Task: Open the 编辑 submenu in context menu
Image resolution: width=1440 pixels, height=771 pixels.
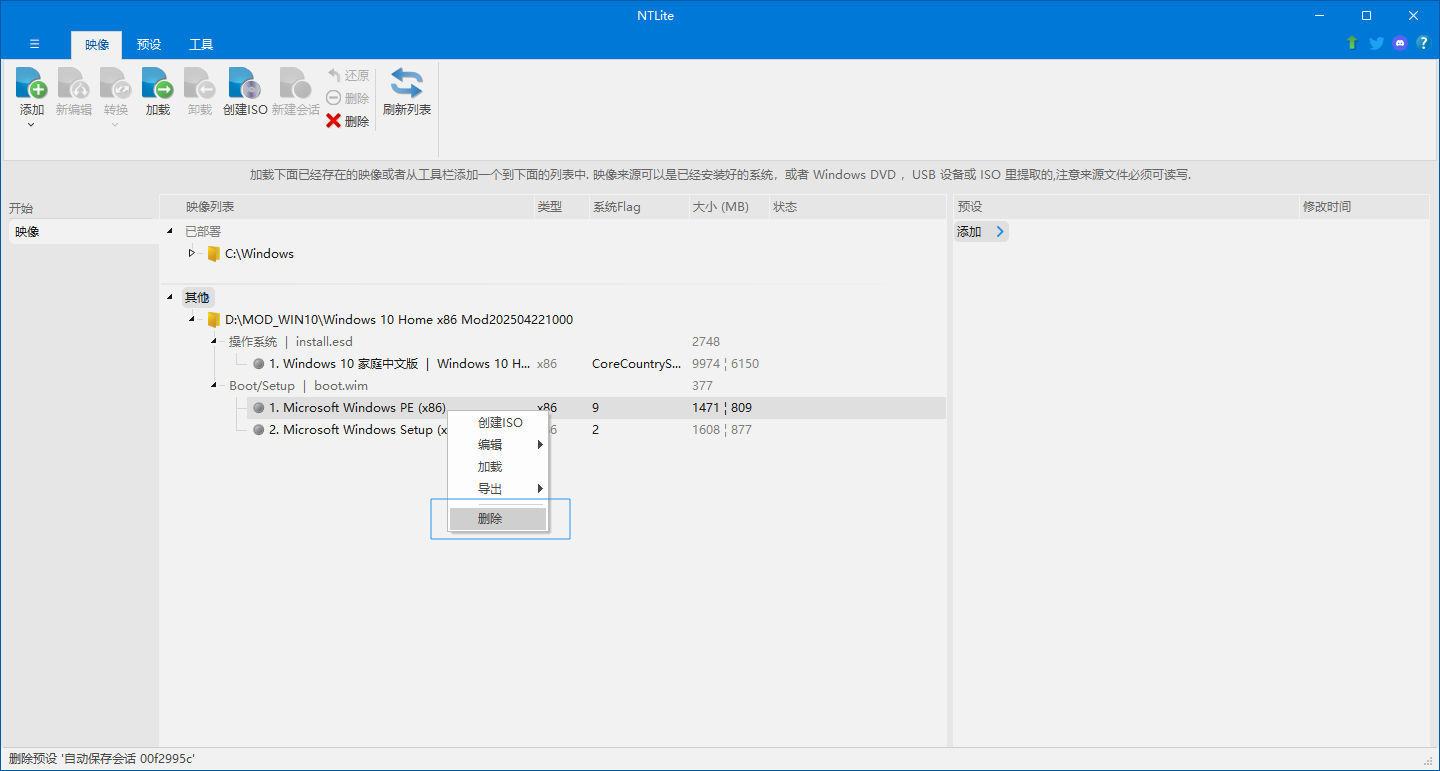Action: coord(499,445)
